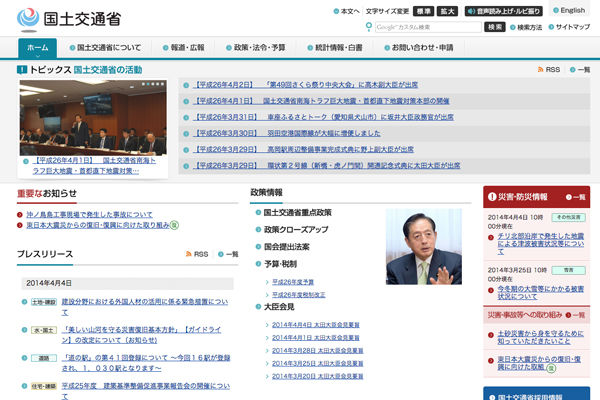600x400 pixels.
Task: Open 平成26年4月1日 南海トラフ topic in list
Action: (321, 101)
